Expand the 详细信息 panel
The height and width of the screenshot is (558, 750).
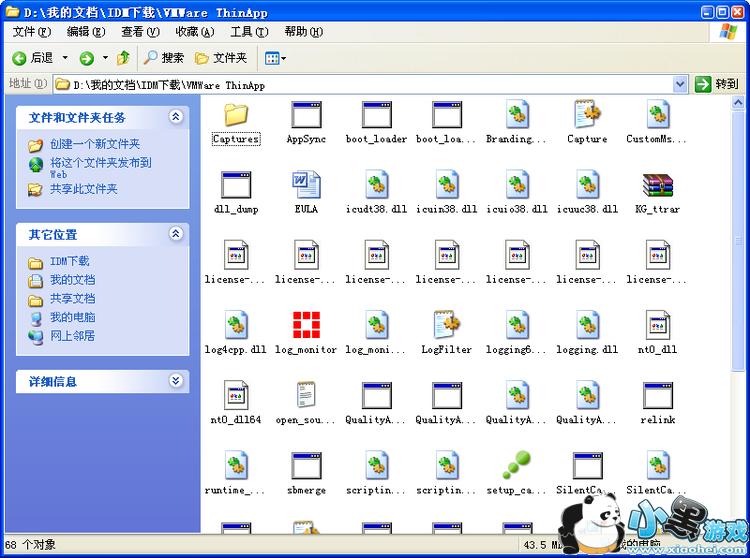pos(176,381)
